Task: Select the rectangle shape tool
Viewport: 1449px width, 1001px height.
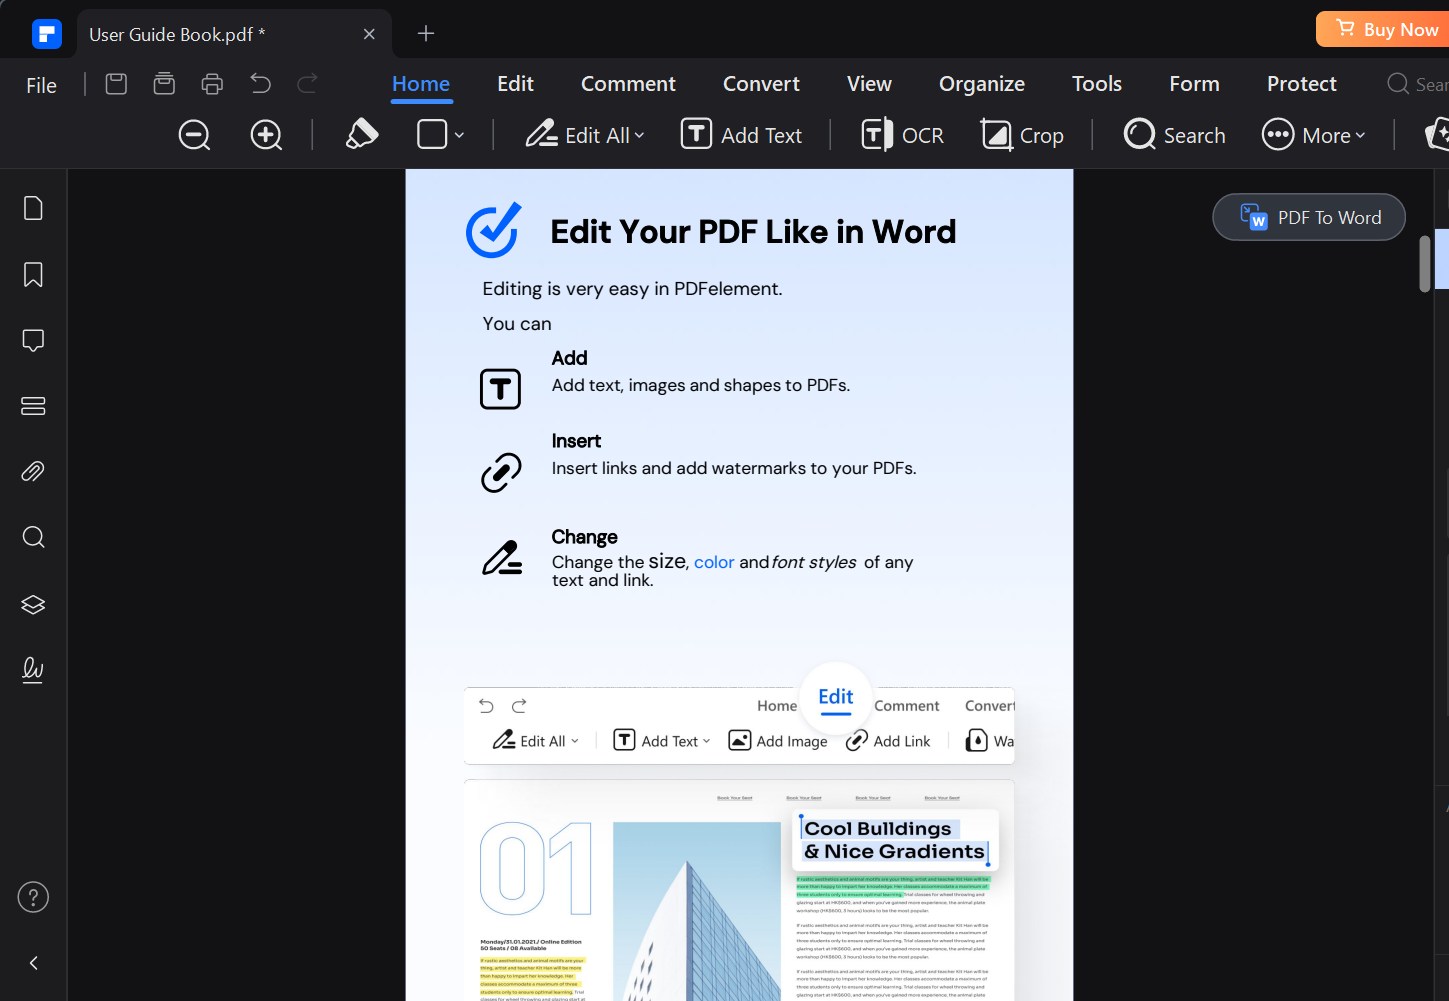Action: [x=432, y=134]
